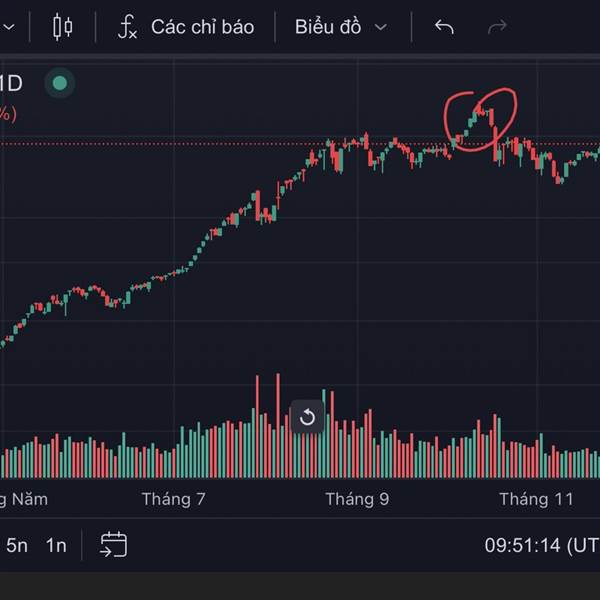Expand the Biểu đồ dropdown chevron
This screenshot has width=600, height=600.
381,27
